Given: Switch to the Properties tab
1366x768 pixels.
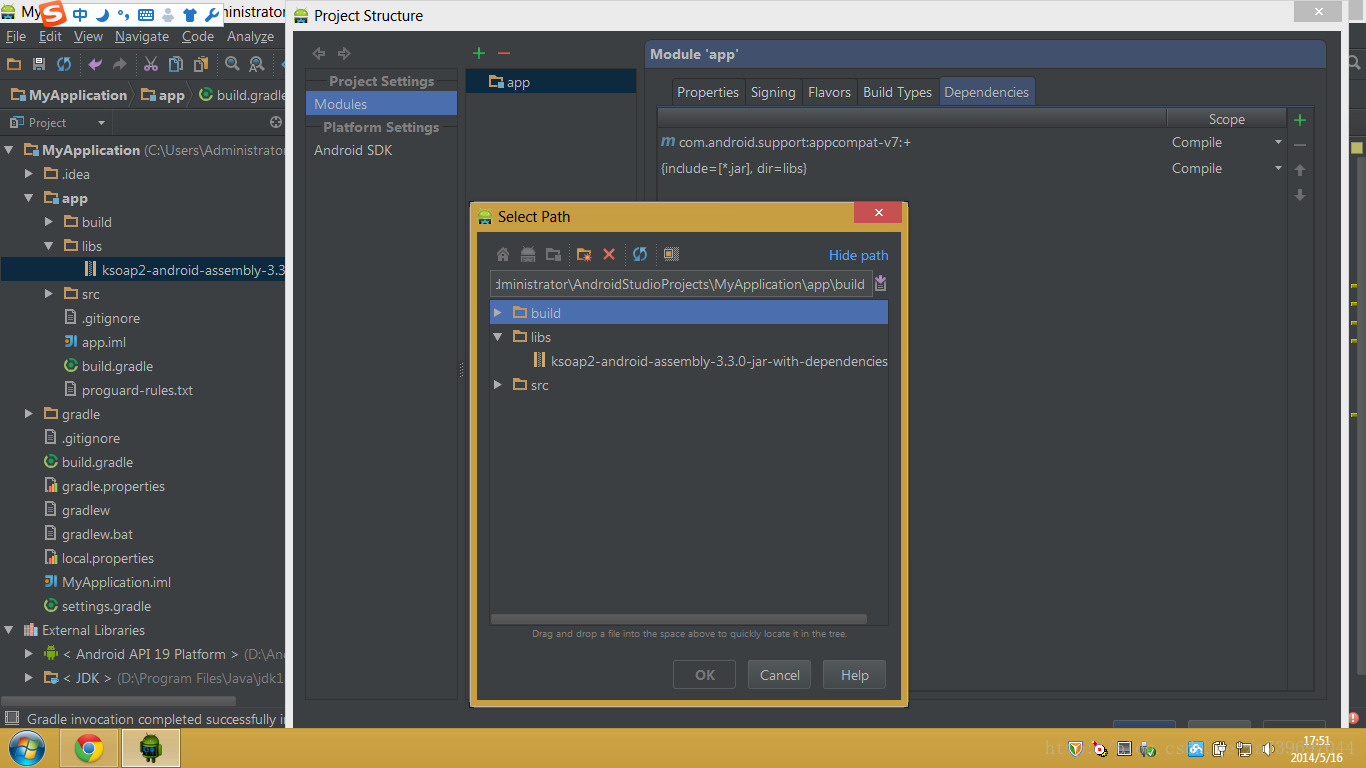Looking at the screenshot, I should click(708, 92).
